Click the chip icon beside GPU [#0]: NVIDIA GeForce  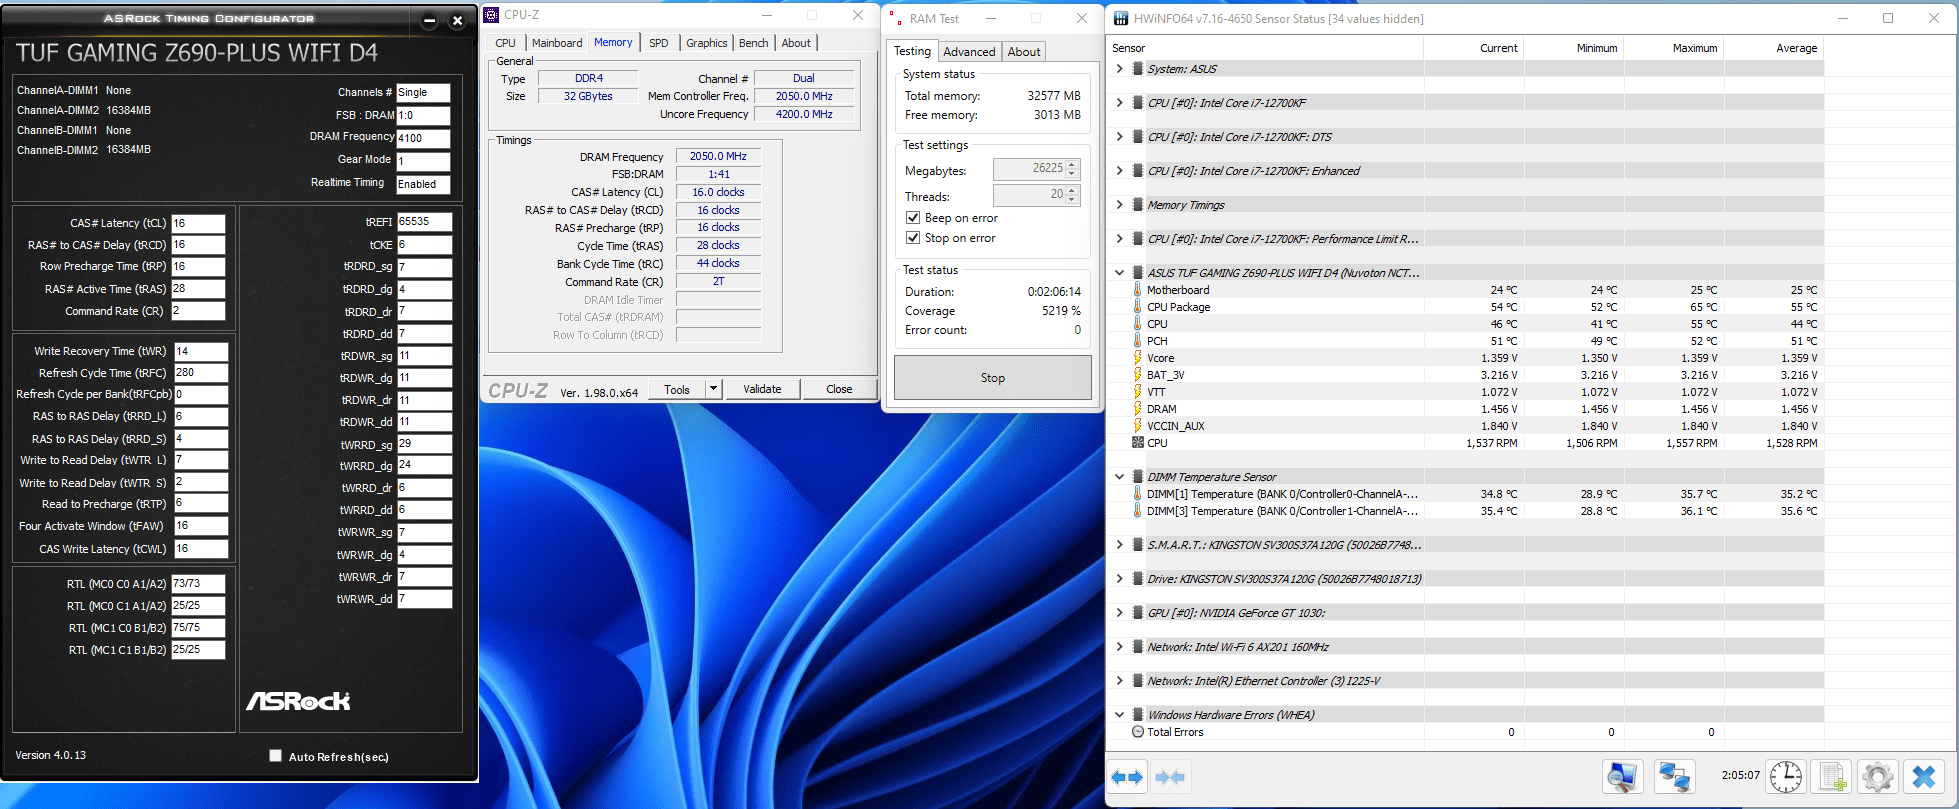tap(1138, 613)
